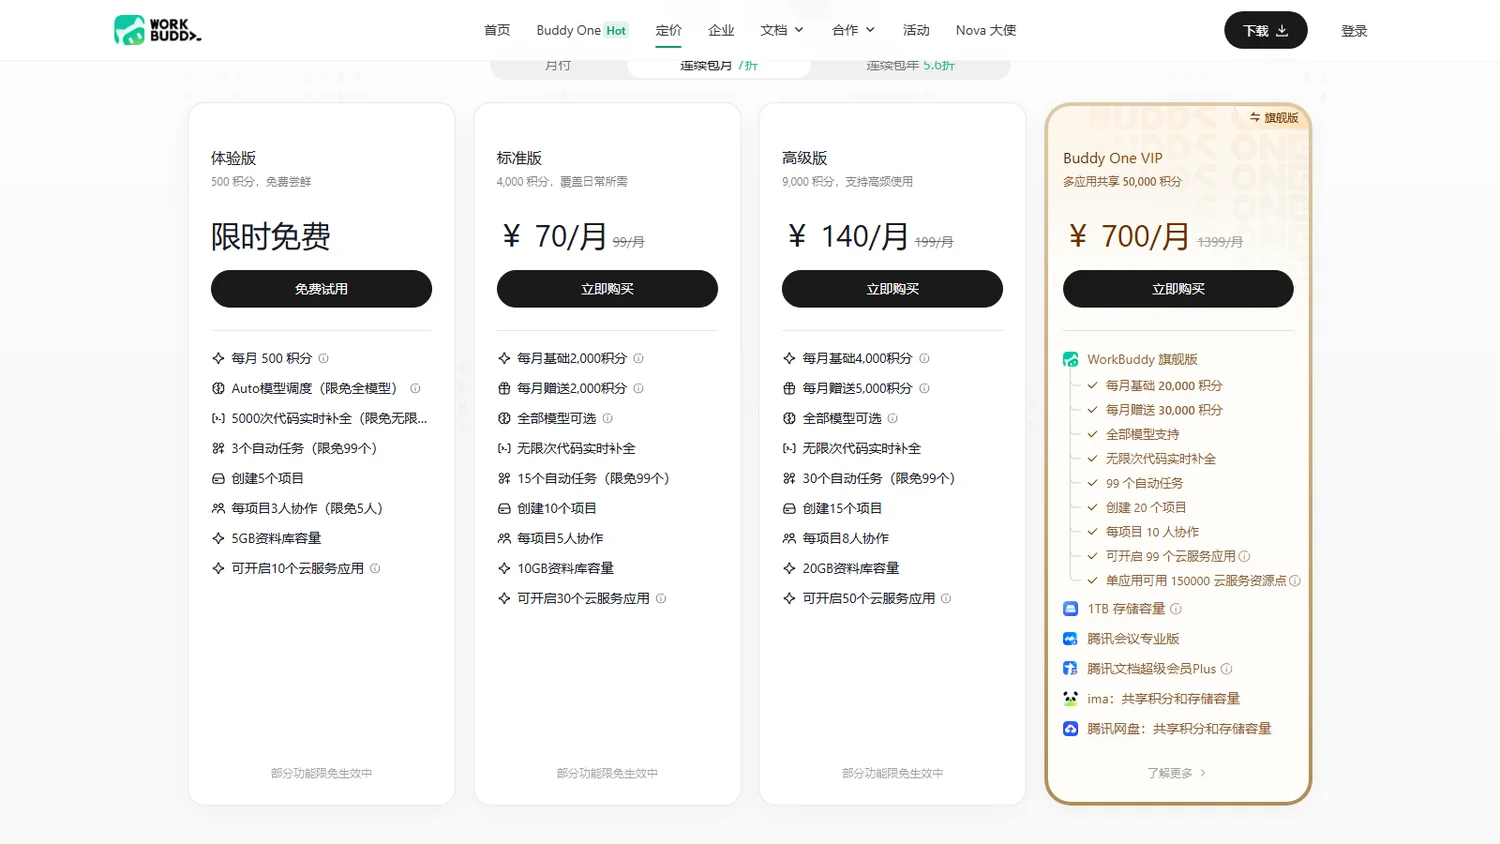Expand the 文档 dropdown chevron

[799, 30]
